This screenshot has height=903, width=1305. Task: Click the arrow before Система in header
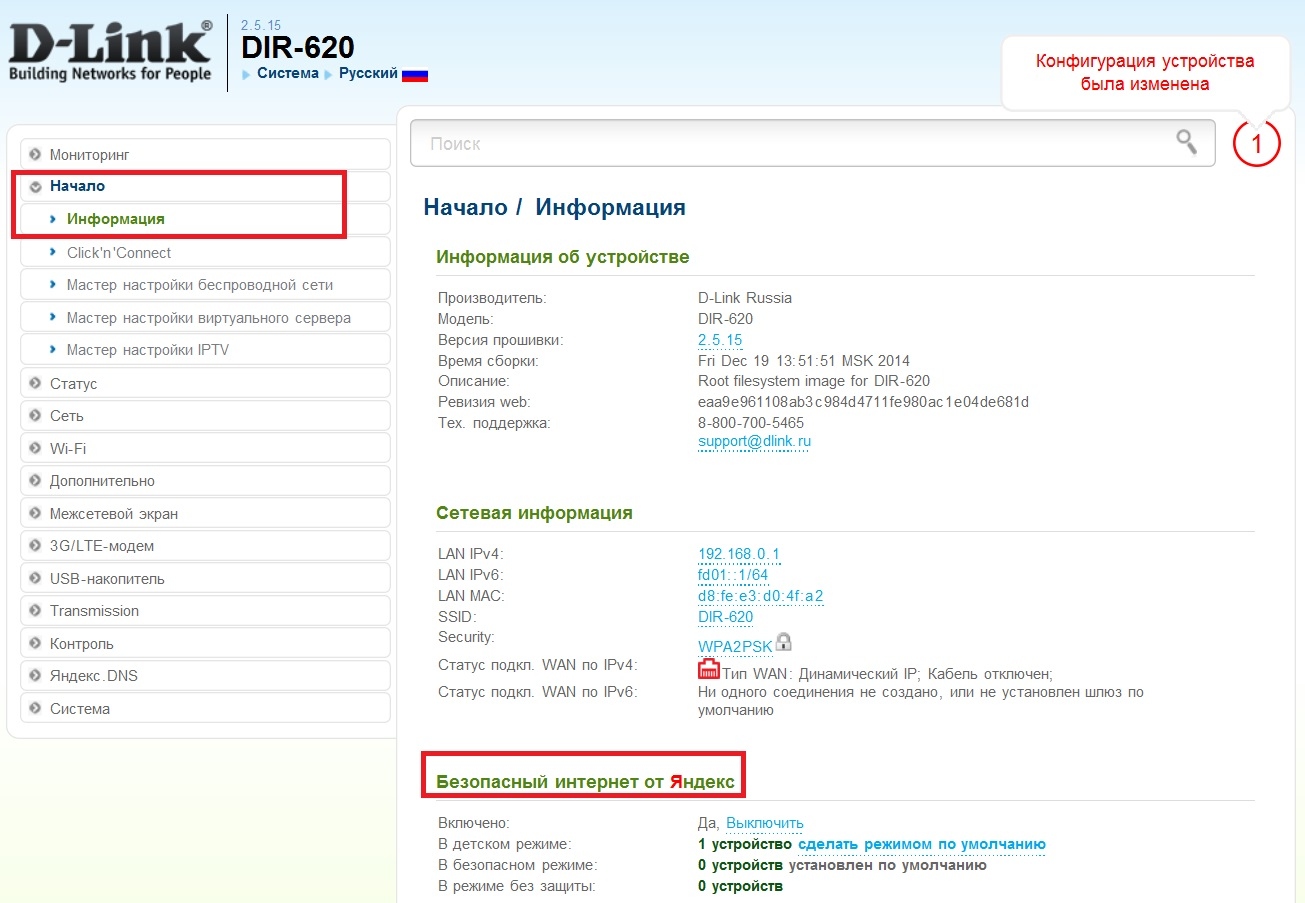point(247,74)
